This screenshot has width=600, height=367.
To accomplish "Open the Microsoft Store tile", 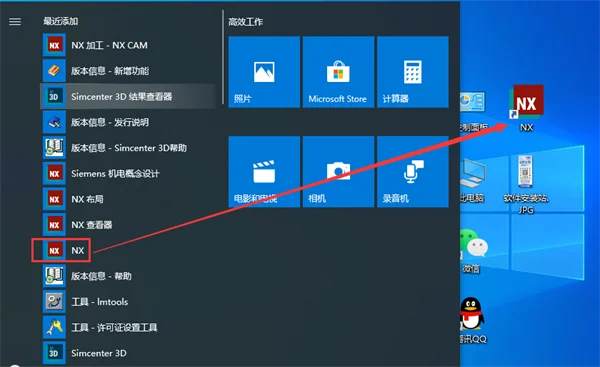I will (x=338, y=72).
